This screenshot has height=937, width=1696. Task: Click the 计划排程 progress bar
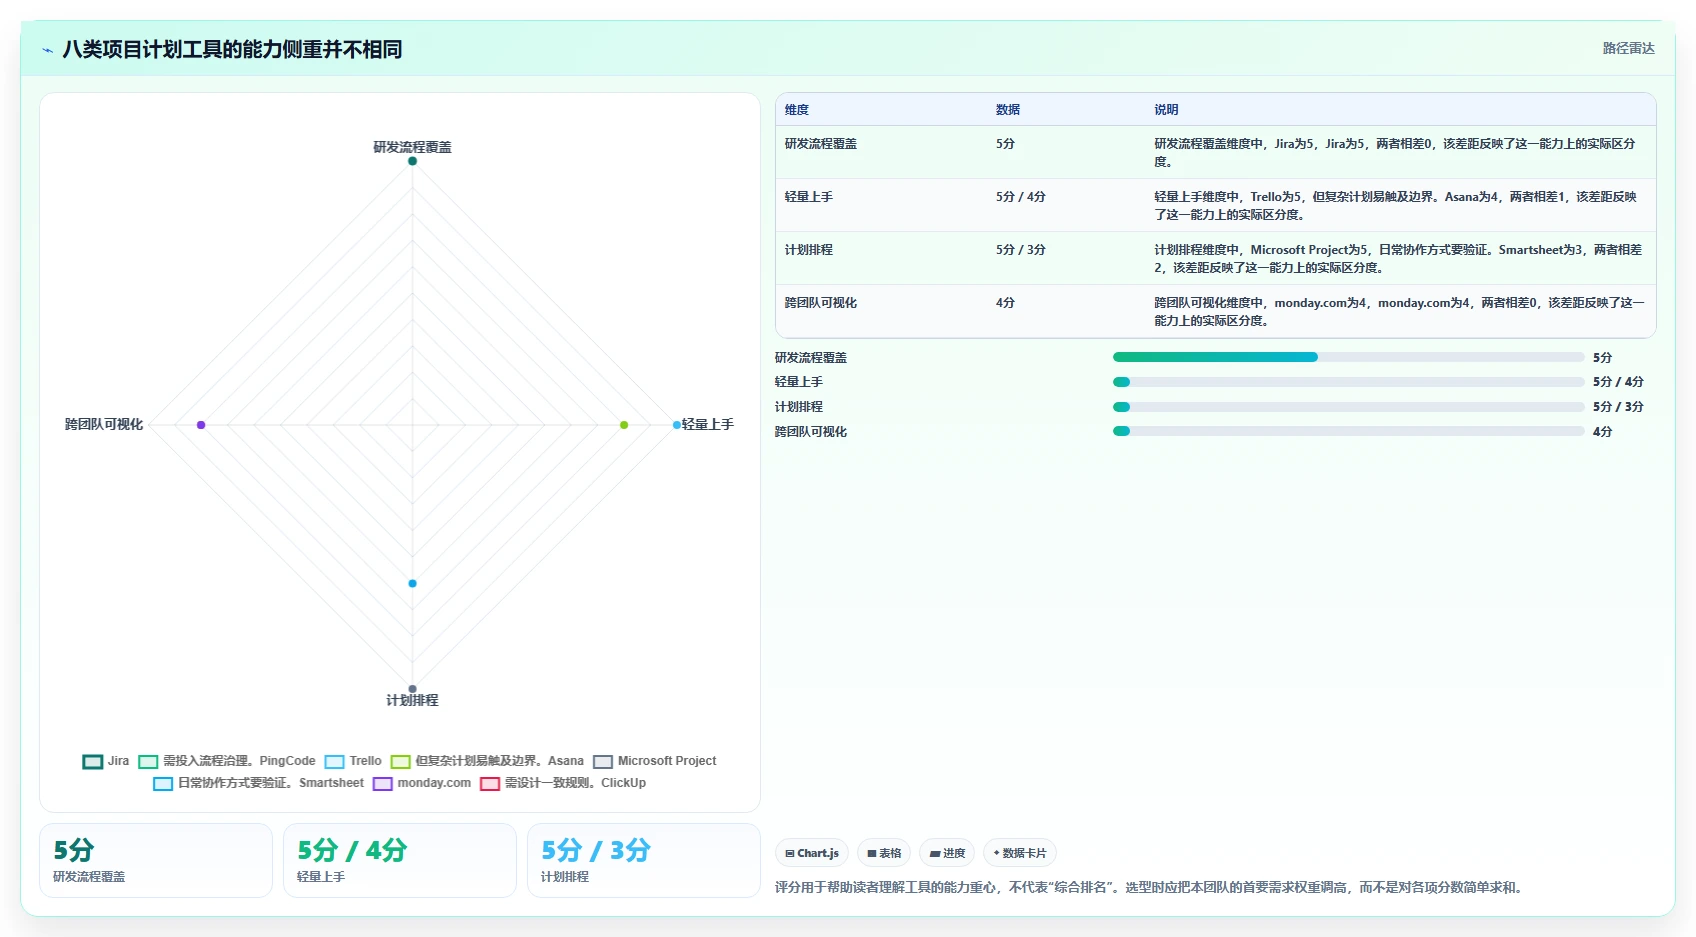(x=1348, y=407)
